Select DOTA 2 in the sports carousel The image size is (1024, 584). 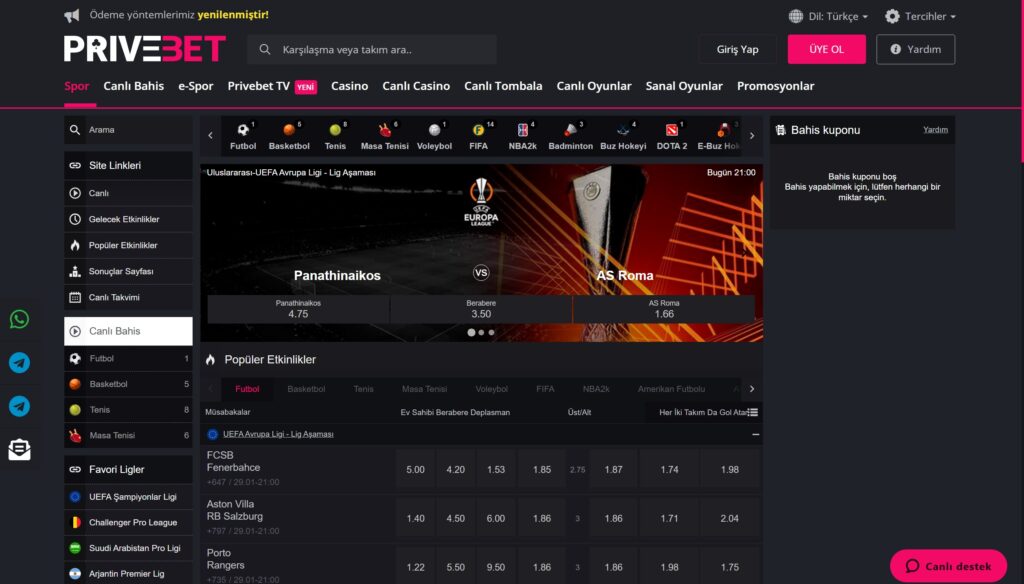(x=672, y=136)
